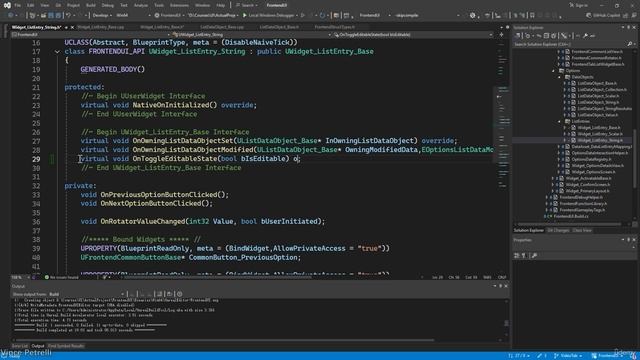Click the Search box in title bar
This screenshot has width=640, height=360.
(247, 5)
